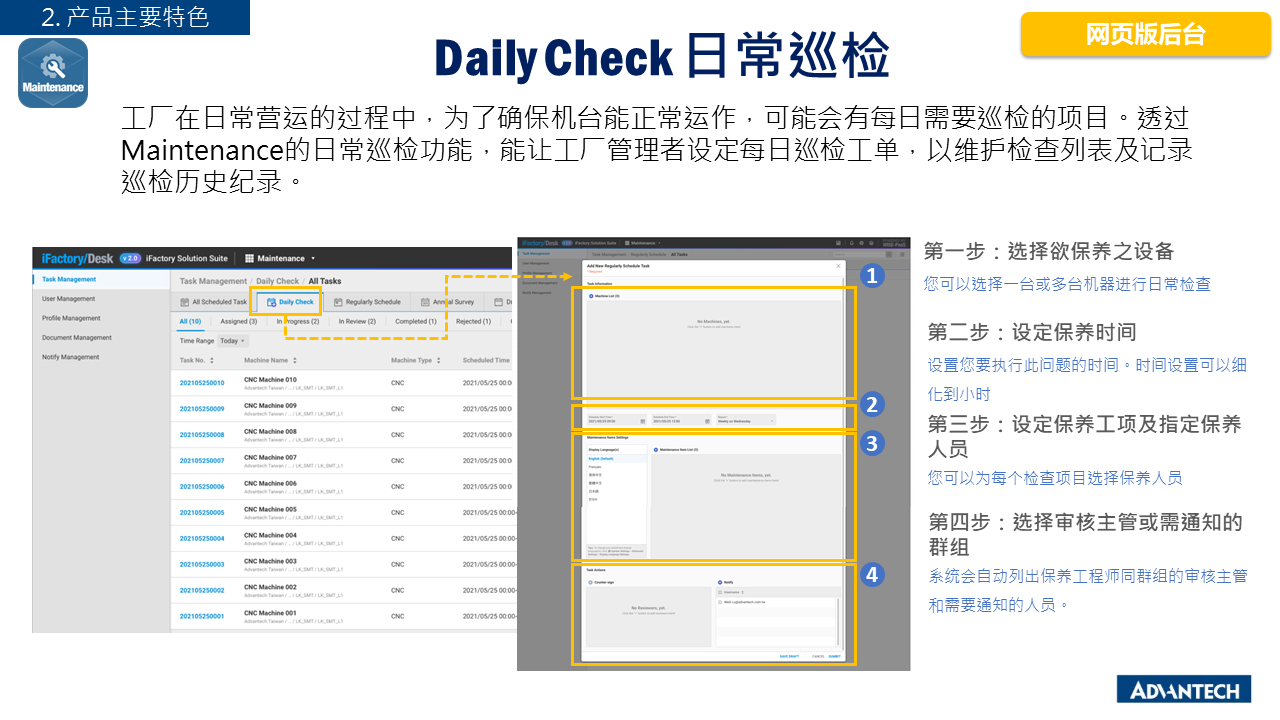1280x720 pixels.
Task: Sort the table by Task No.
Action: click(212, 360)
